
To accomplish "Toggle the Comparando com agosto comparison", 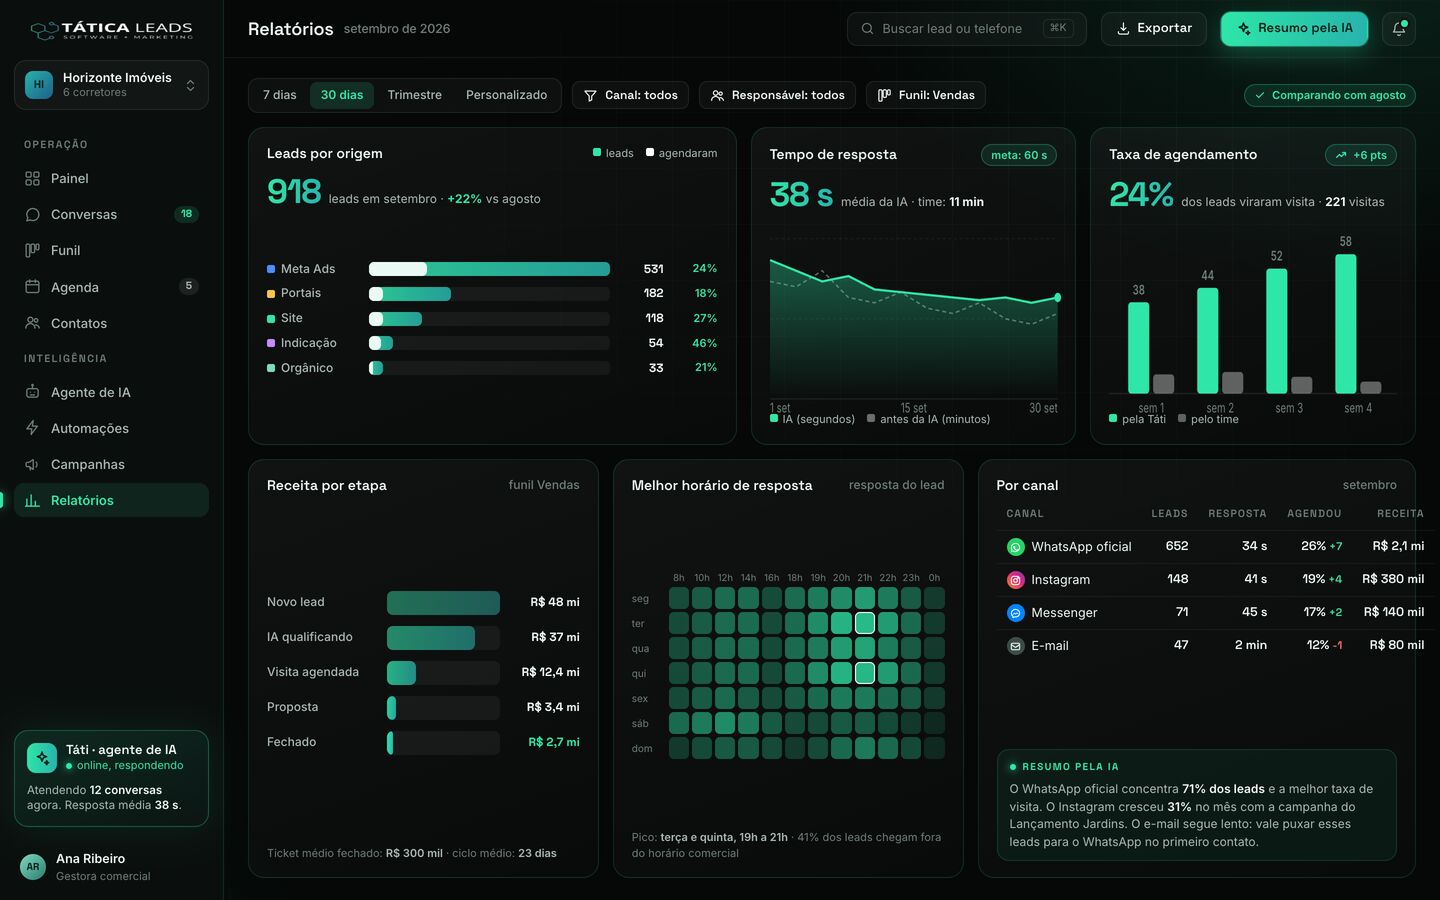I will pos(1330,95).
